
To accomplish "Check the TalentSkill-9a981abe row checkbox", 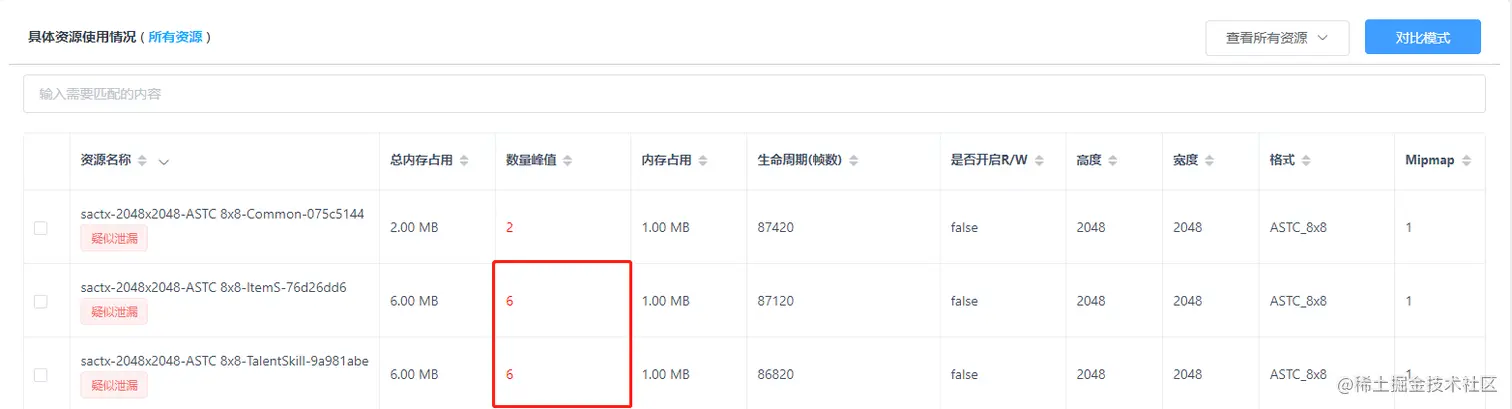I will click(41, 375).
